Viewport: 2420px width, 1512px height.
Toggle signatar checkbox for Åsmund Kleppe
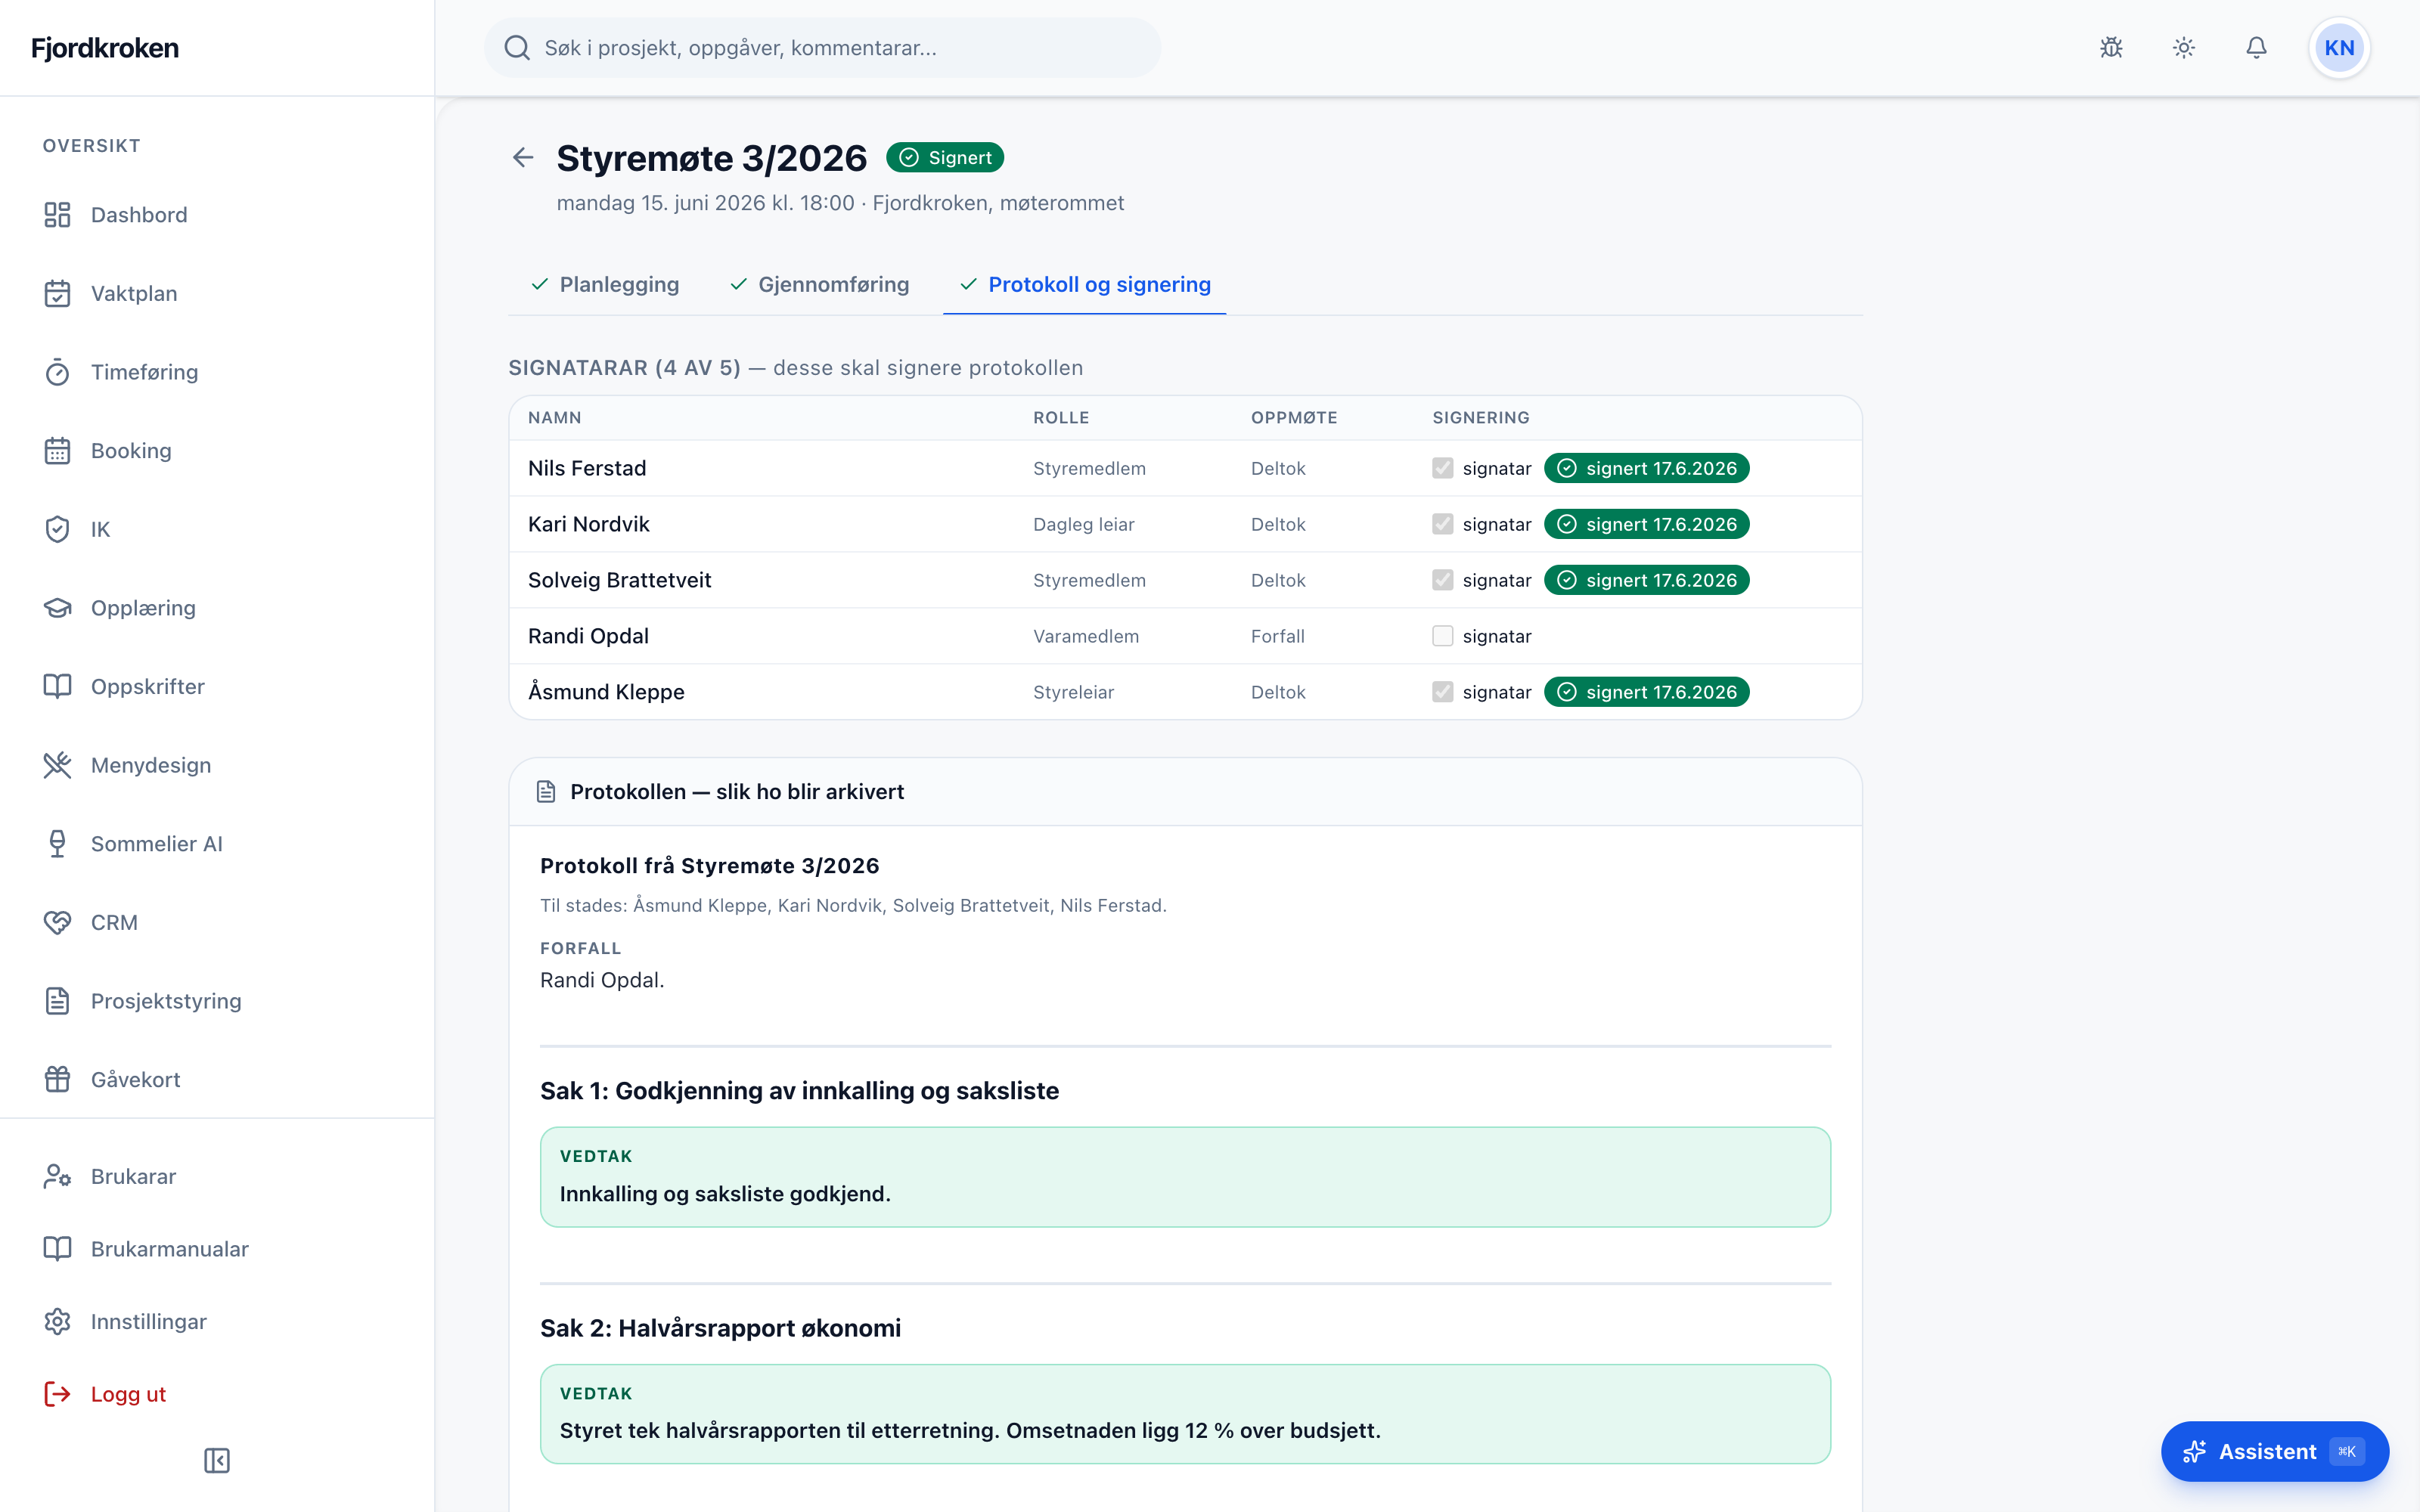1442,692
